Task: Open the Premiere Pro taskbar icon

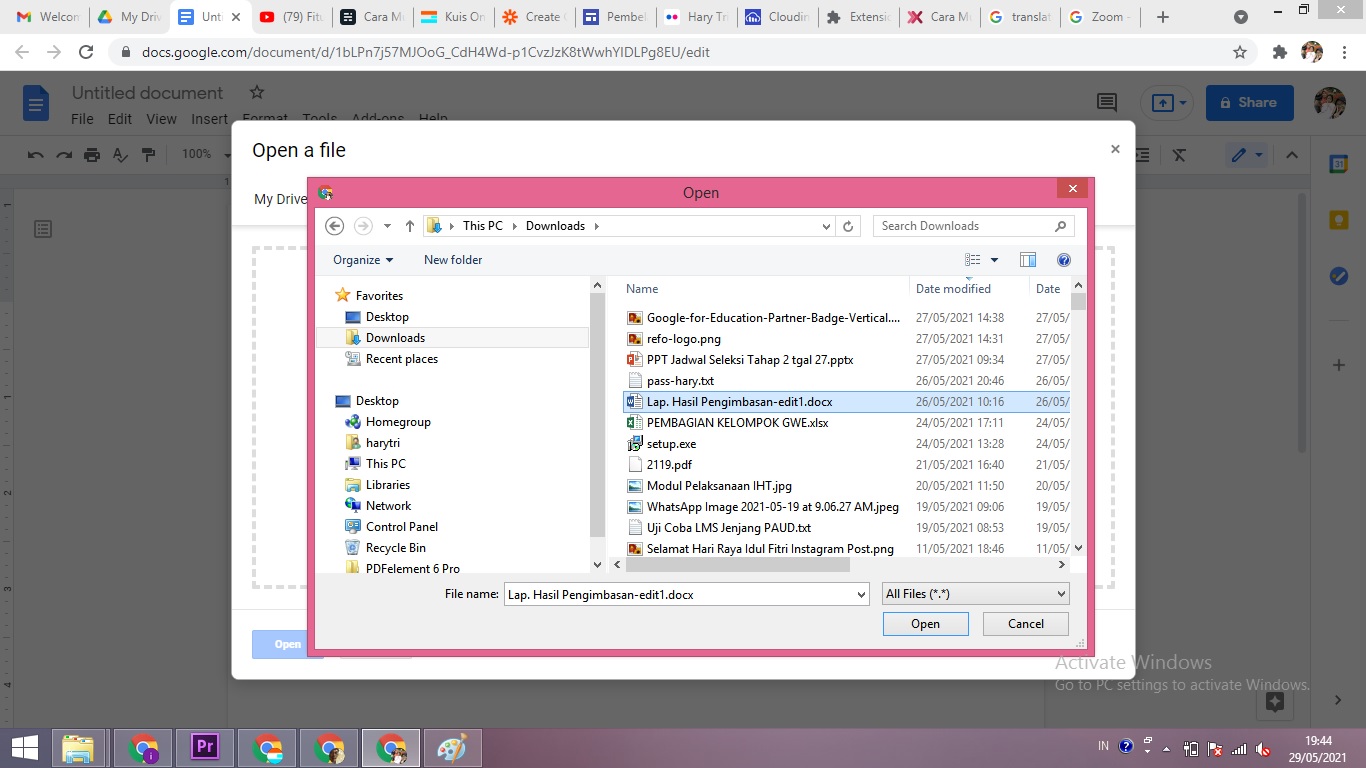Action: coord(205,747)
